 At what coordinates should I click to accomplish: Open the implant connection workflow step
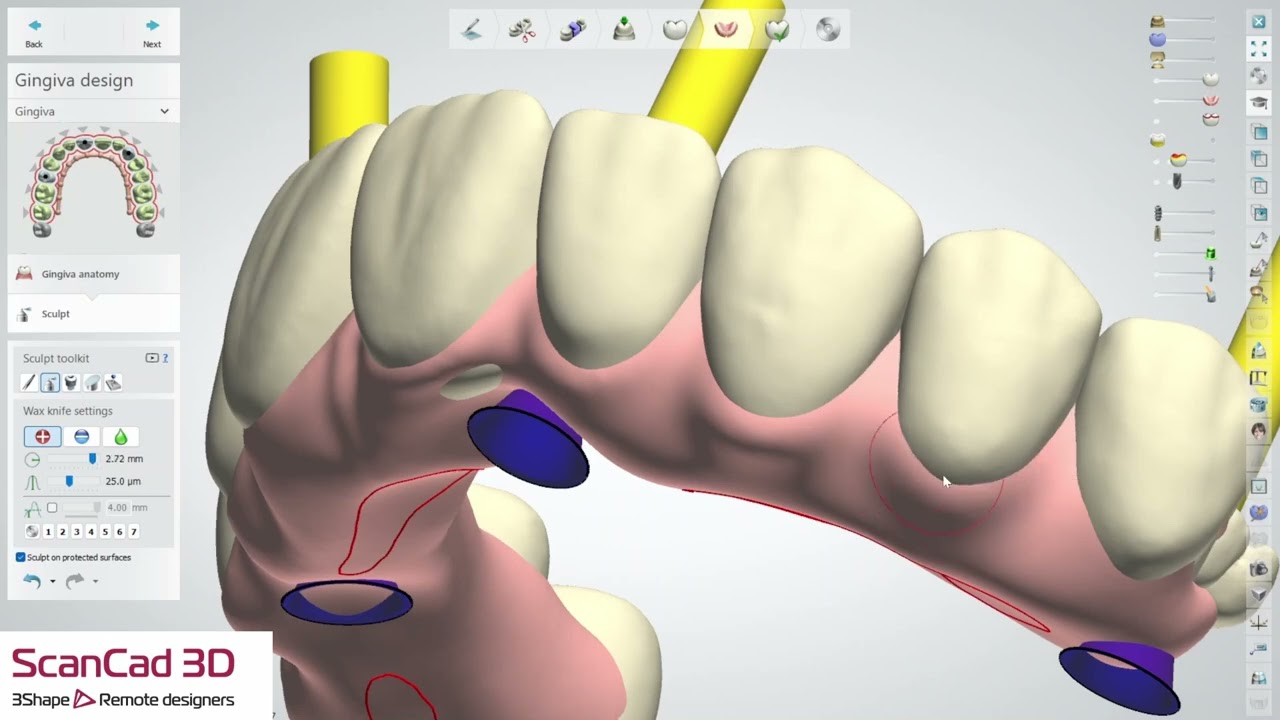point(573,30)
